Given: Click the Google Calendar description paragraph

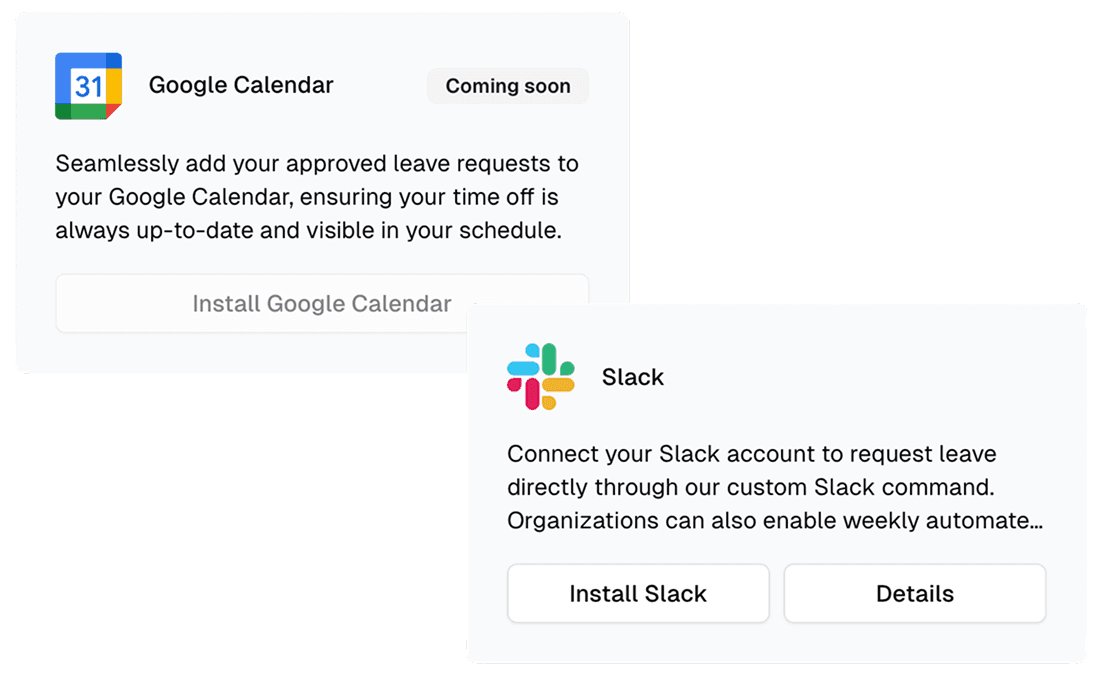Looking at the screenshot, I should [x=318, y=197].
